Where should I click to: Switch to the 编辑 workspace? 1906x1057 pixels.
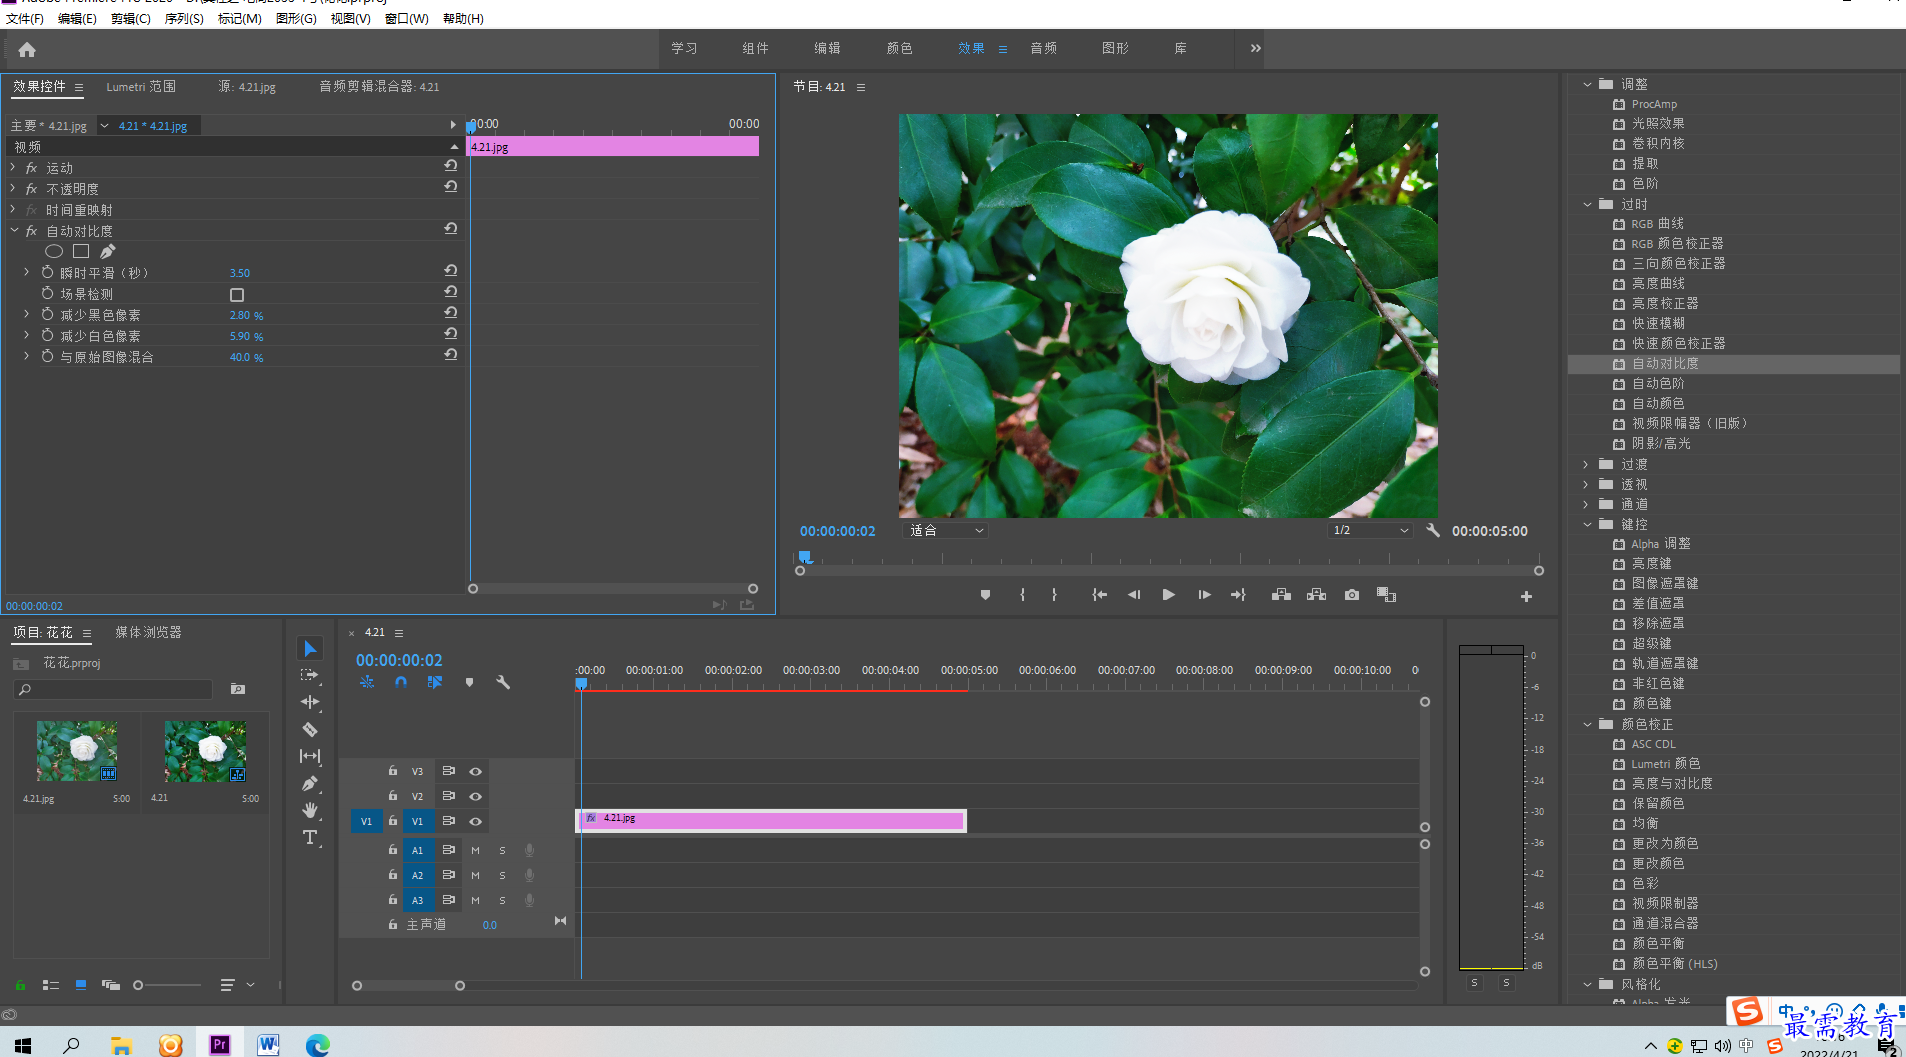click(827, 48)
